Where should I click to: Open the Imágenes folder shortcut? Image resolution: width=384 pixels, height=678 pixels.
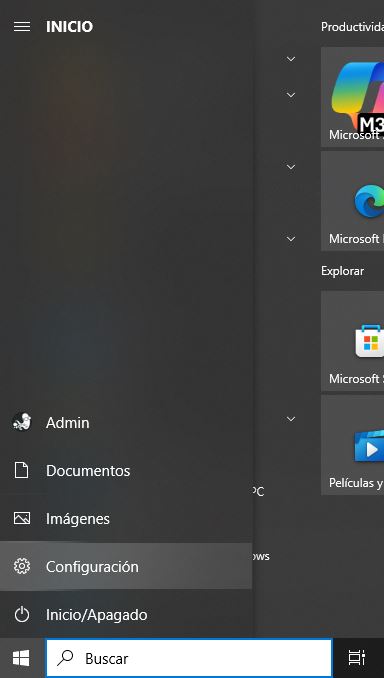coord(126,518)
